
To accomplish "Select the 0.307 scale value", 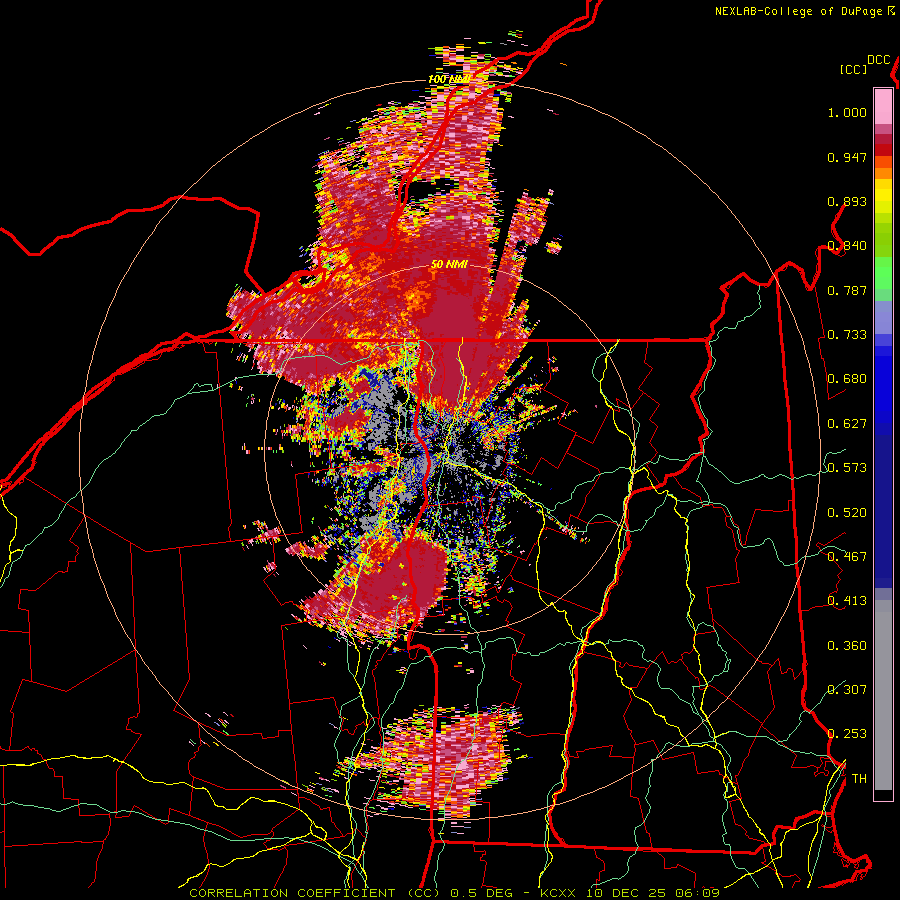I will [847, 690].
